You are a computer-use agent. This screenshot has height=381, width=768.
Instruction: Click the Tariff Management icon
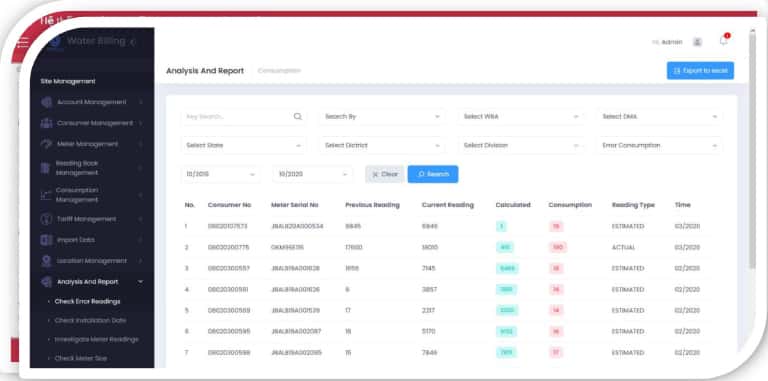[x=47, y=219]
